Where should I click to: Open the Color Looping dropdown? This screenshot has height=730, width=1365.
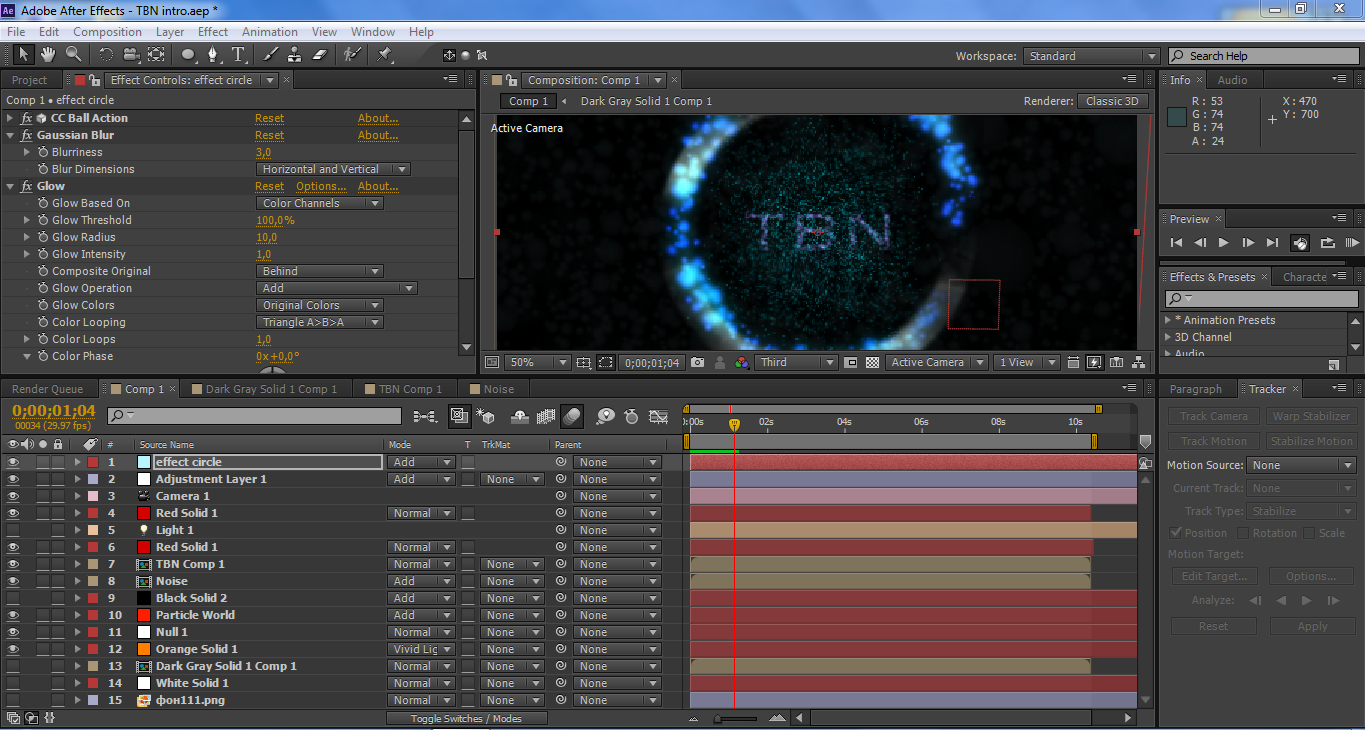[319, 322]
